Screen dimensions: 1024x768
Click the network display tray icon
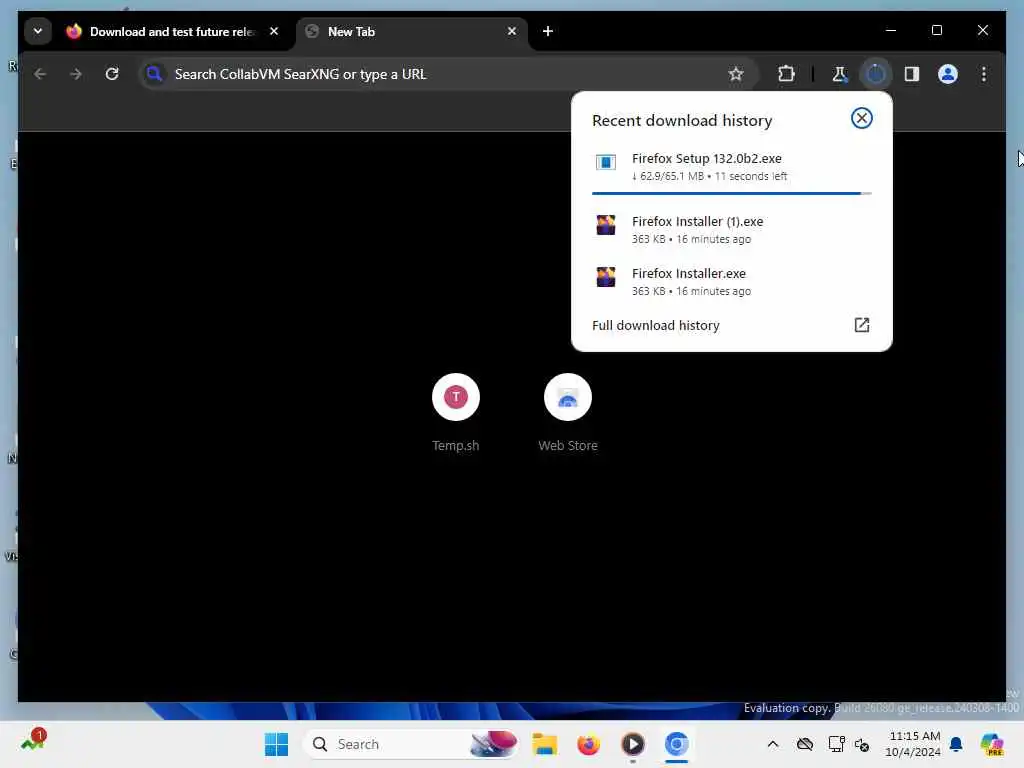tap(836, 744)
